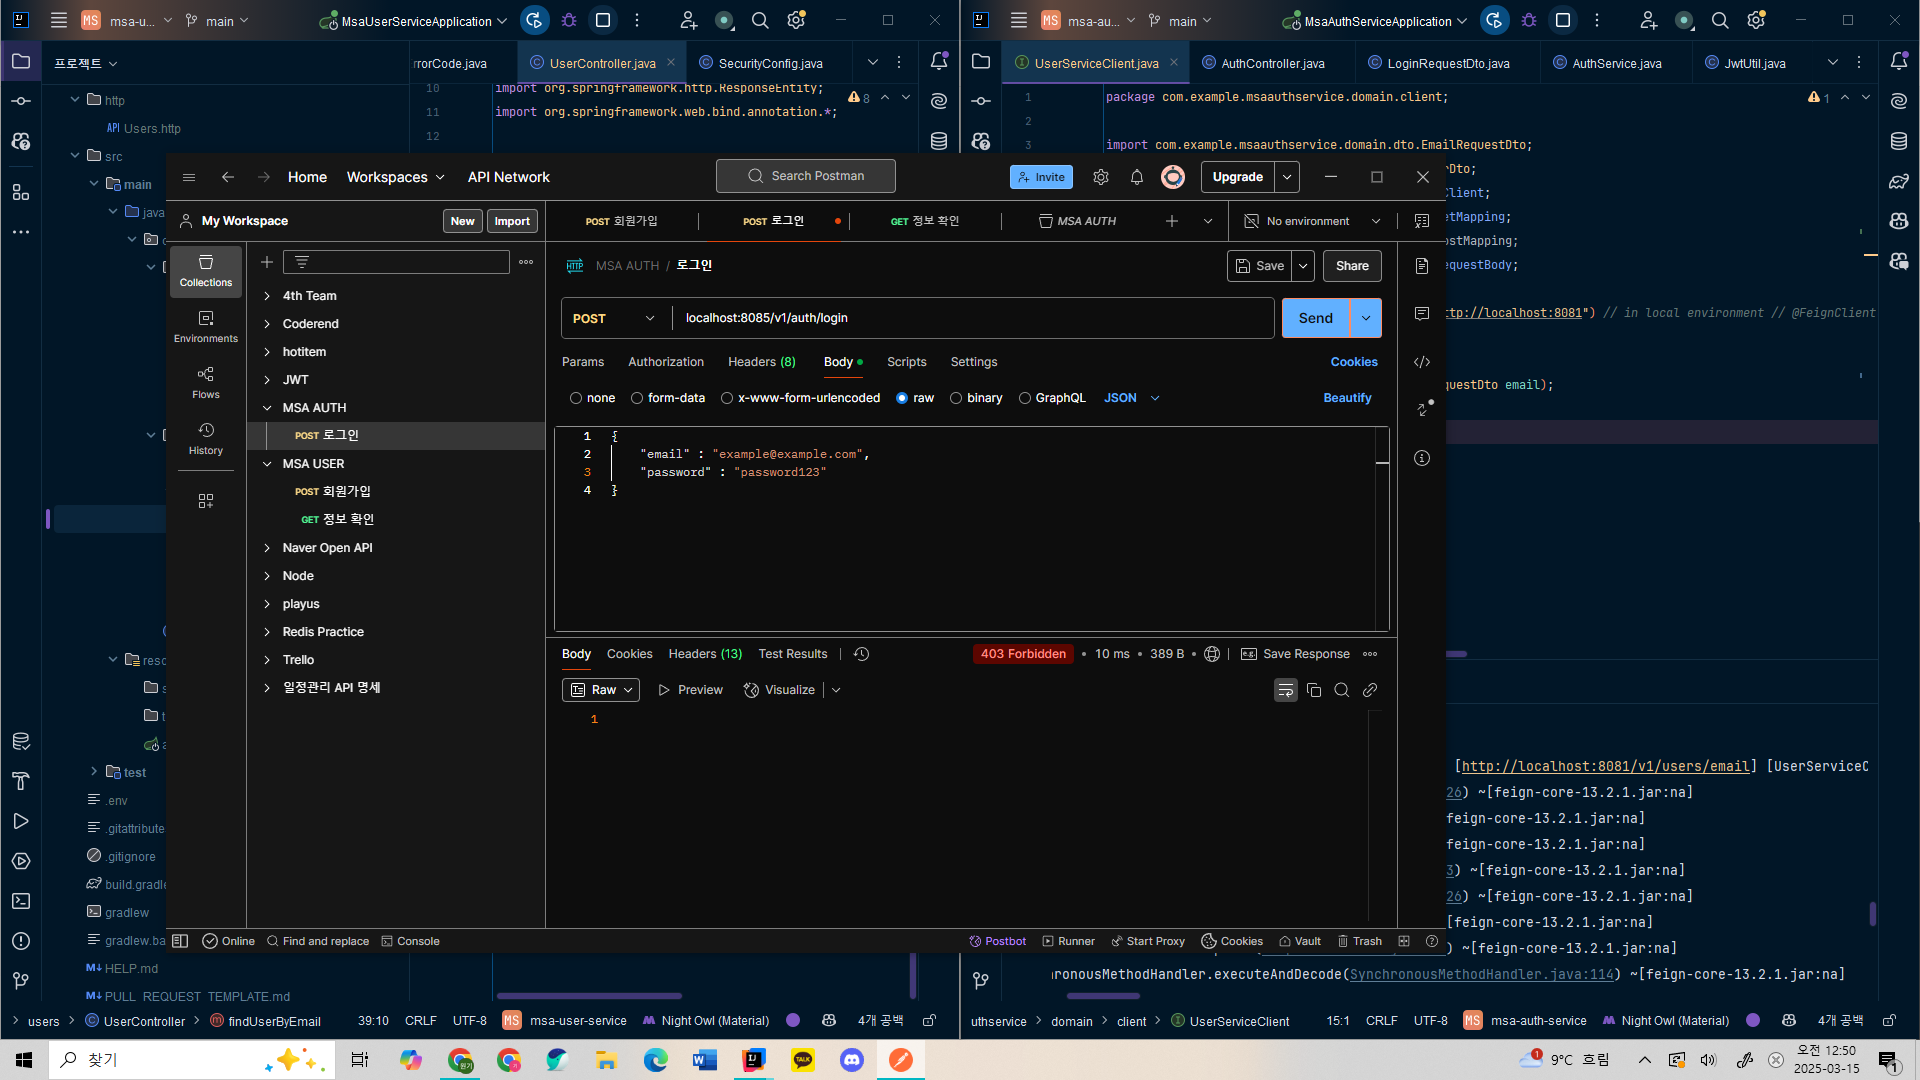Click the Beautify link
Viewport: 1920px width, 1080px height.
click(1347, 398)
